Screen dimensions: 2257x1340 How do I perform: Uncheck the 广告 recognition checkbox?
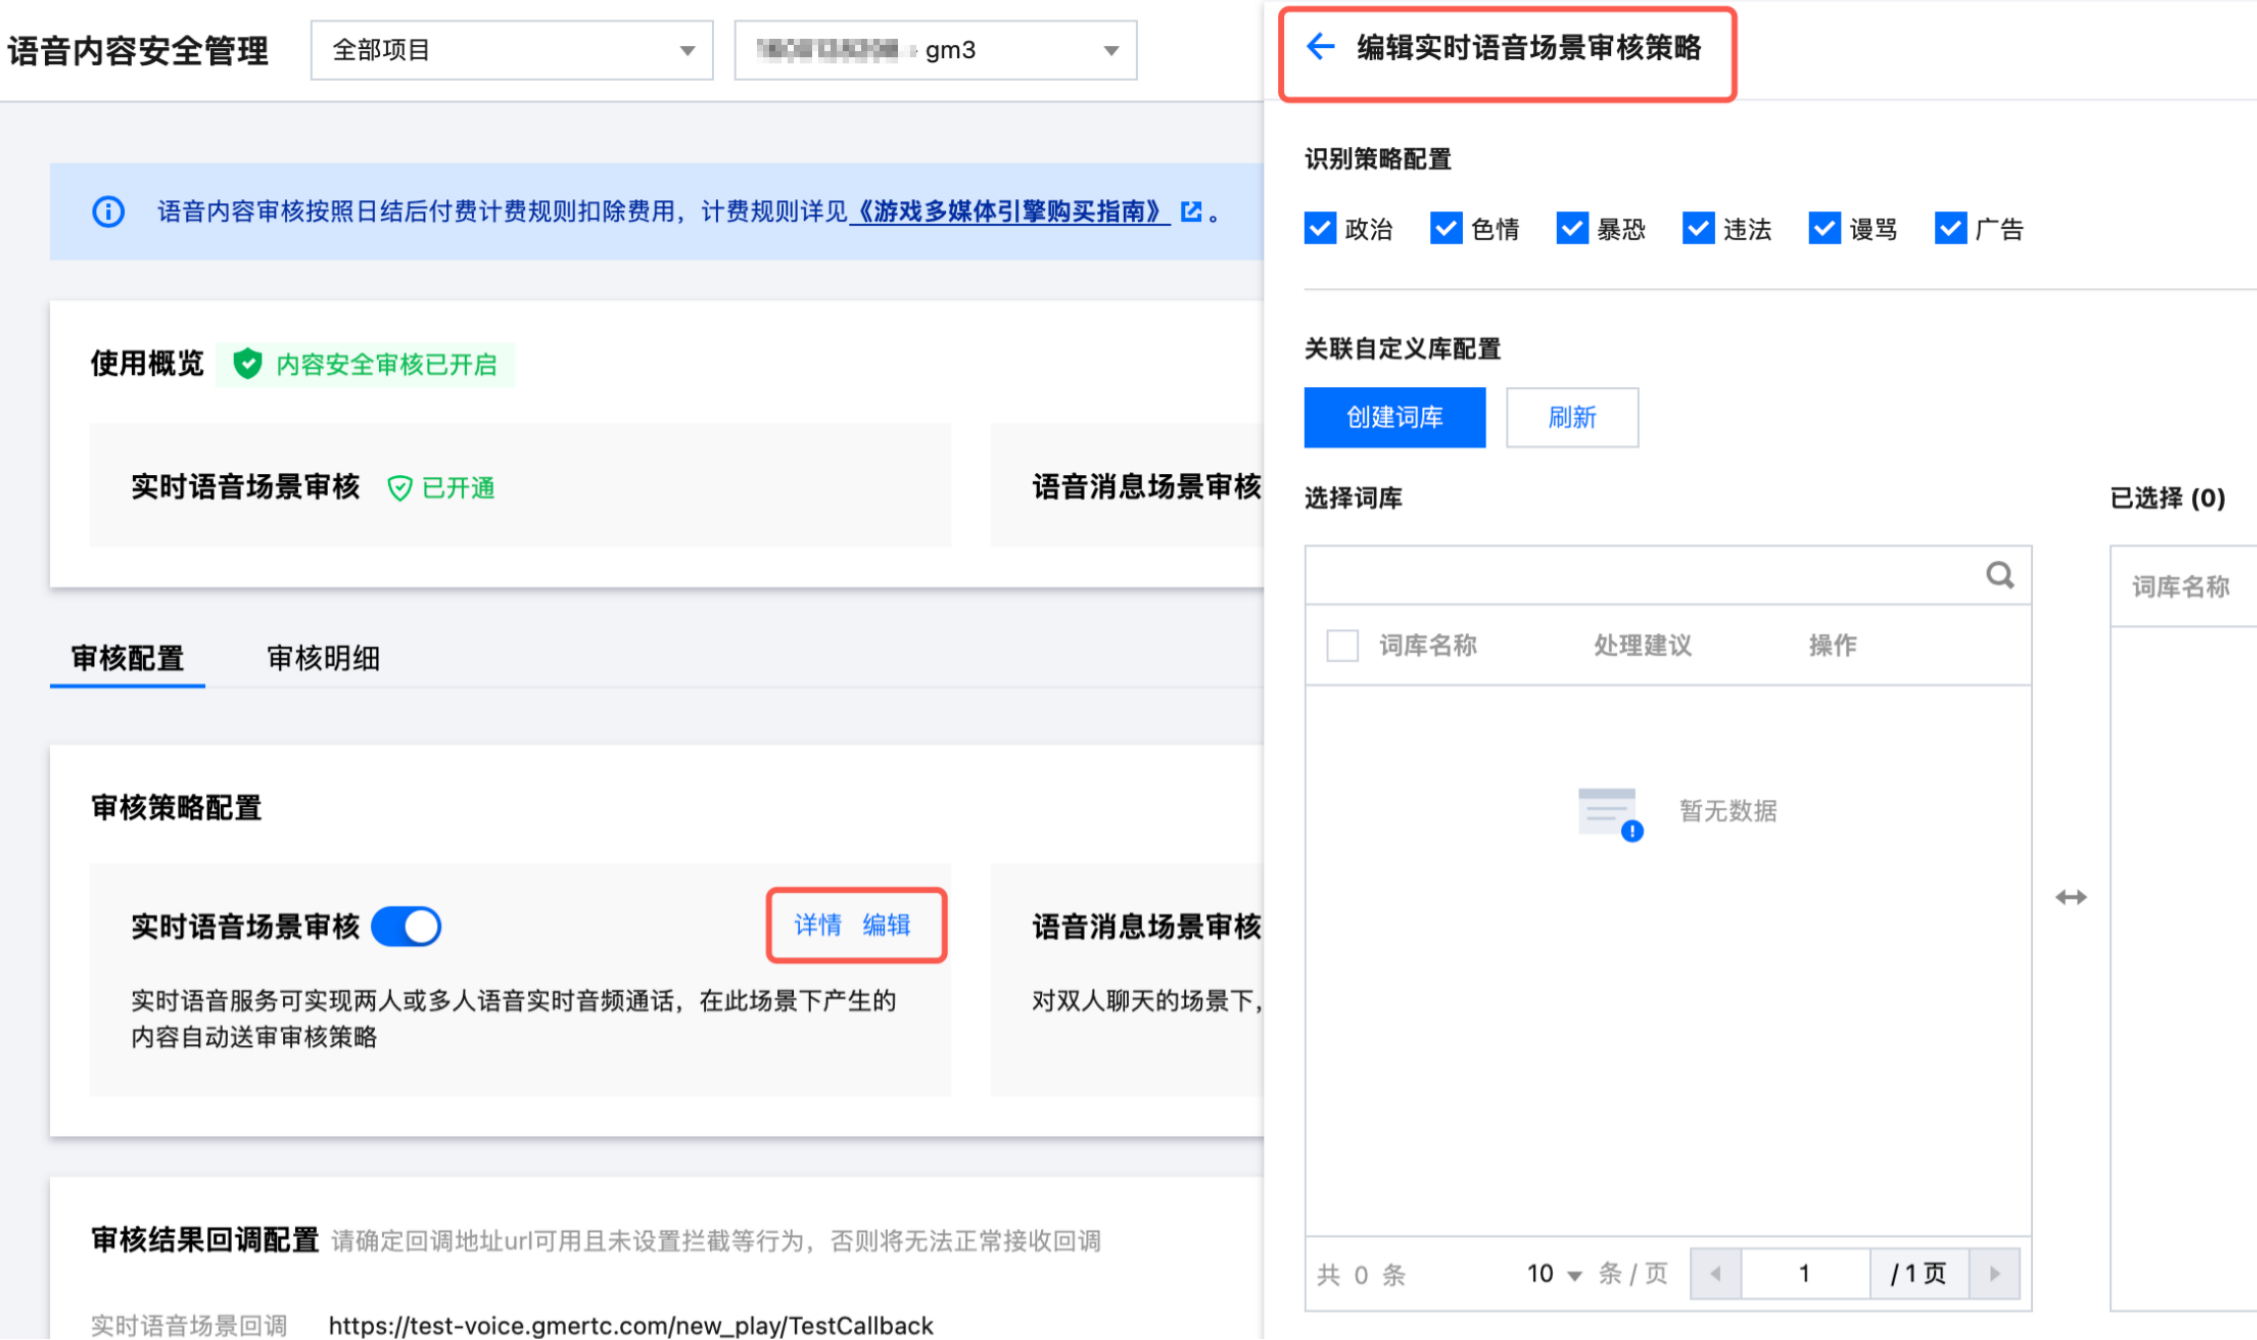pos(1950,228)
